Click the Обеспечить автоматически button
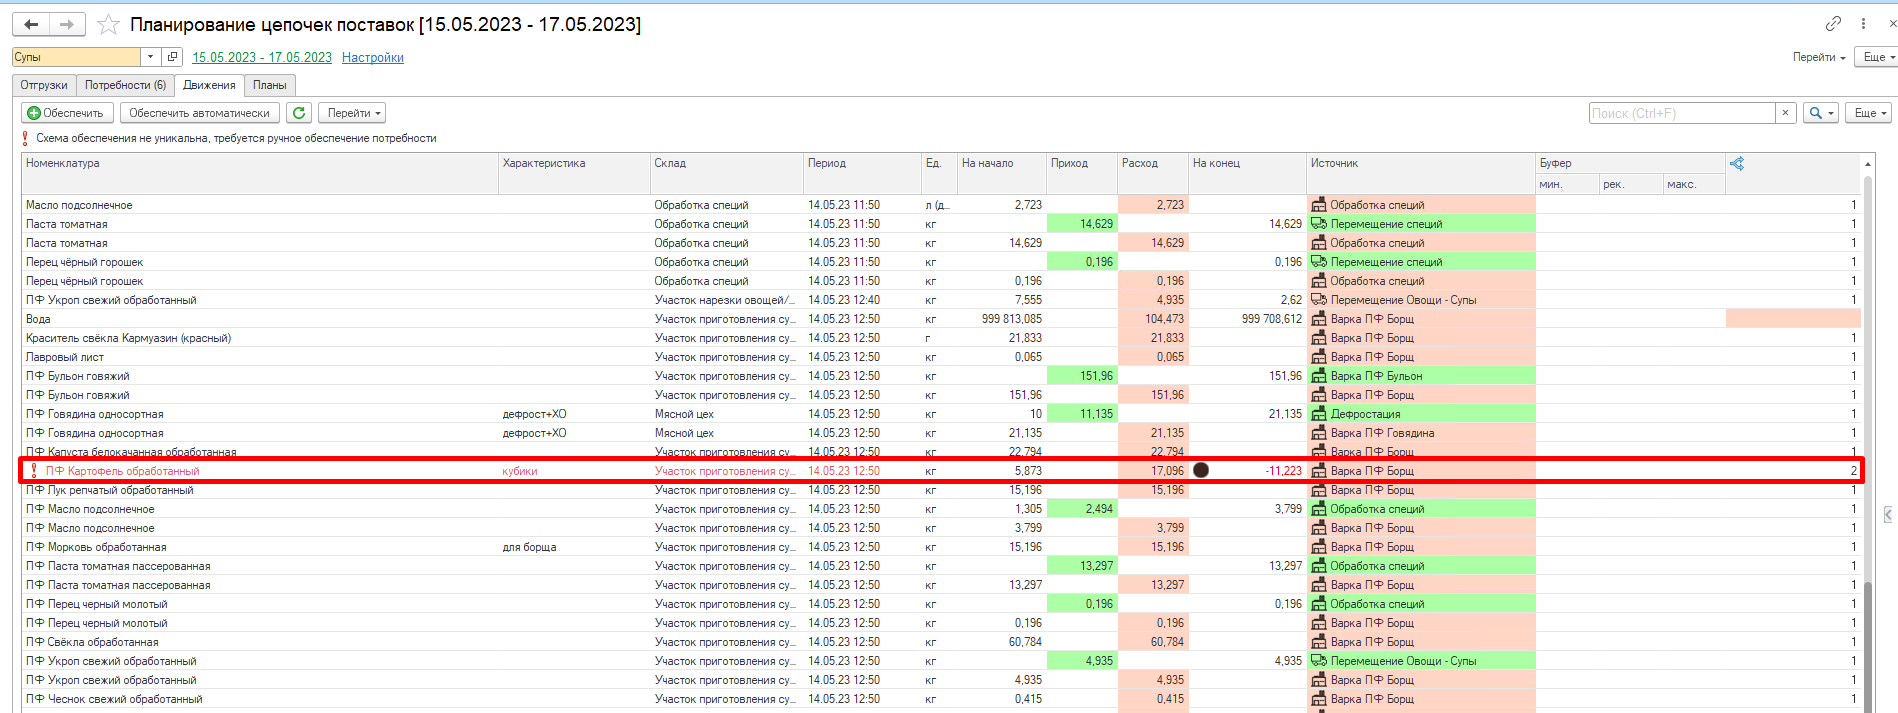This screenshot has width=1898, height=713. (199, 113)
